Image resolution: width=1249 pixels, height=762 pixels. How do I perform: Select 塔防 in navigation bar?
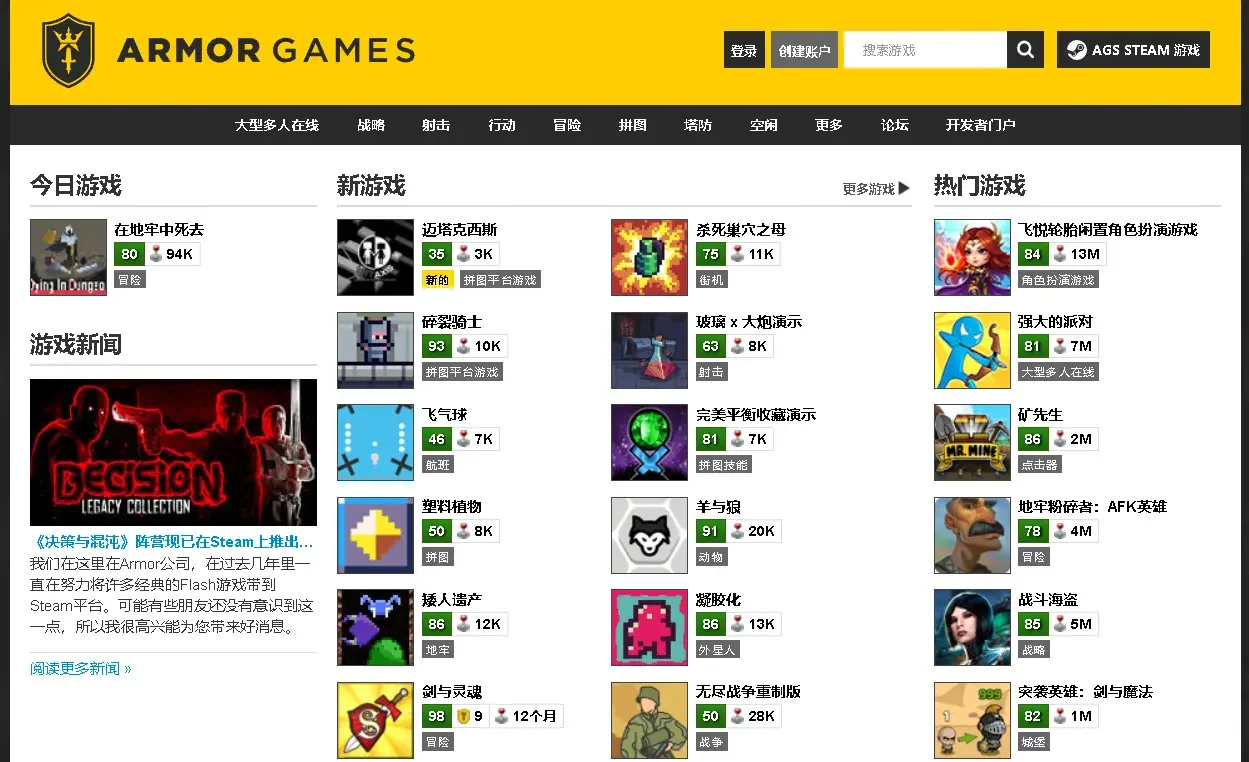[x=698, y=125]
